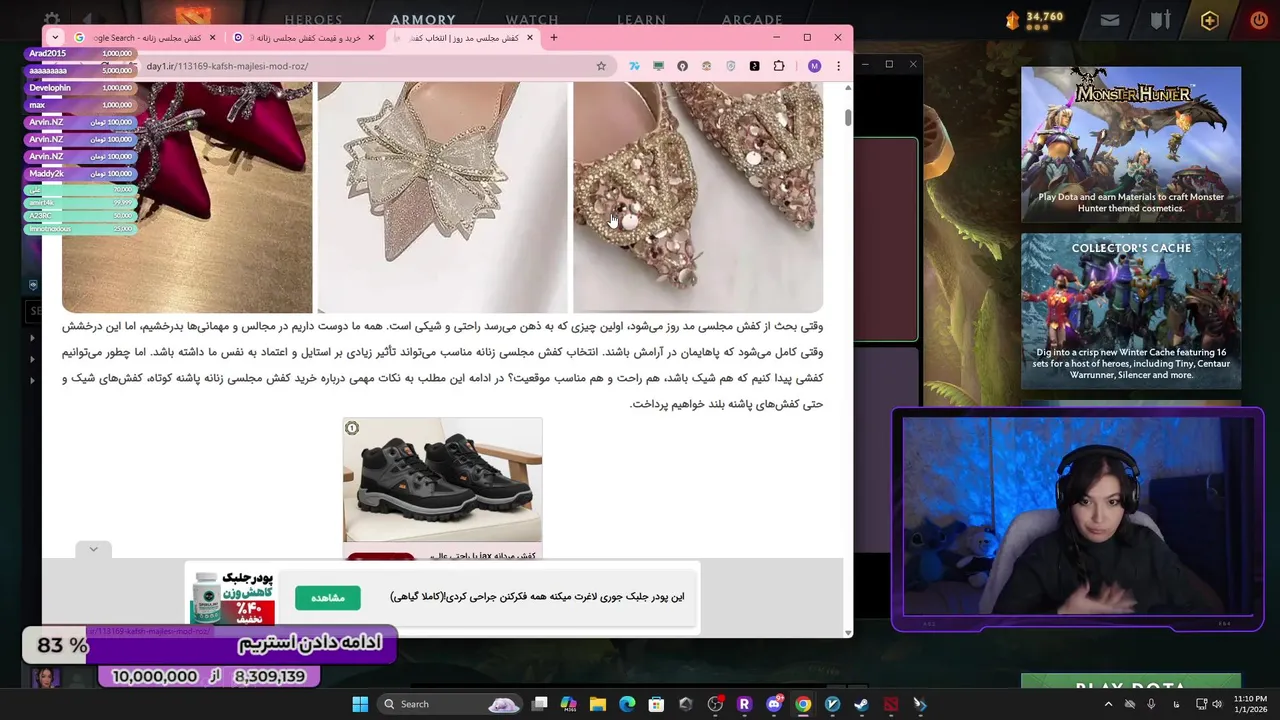The width and height of the screenshot is (1280, 720).
Task: Click the Google Chrome taskbar icon
Action: 803,704
